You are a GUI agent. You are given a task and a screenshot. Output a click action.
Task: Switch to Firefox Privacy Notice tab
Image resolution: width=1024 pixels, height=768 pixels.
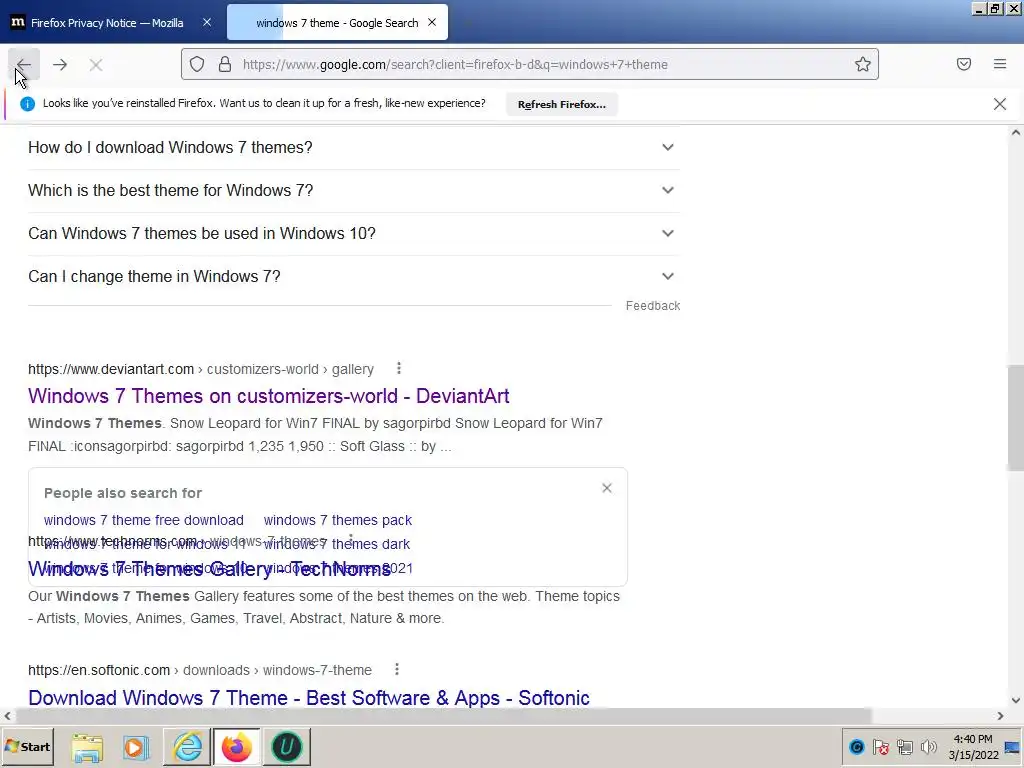pyautogui.click(x=107, y=23)
